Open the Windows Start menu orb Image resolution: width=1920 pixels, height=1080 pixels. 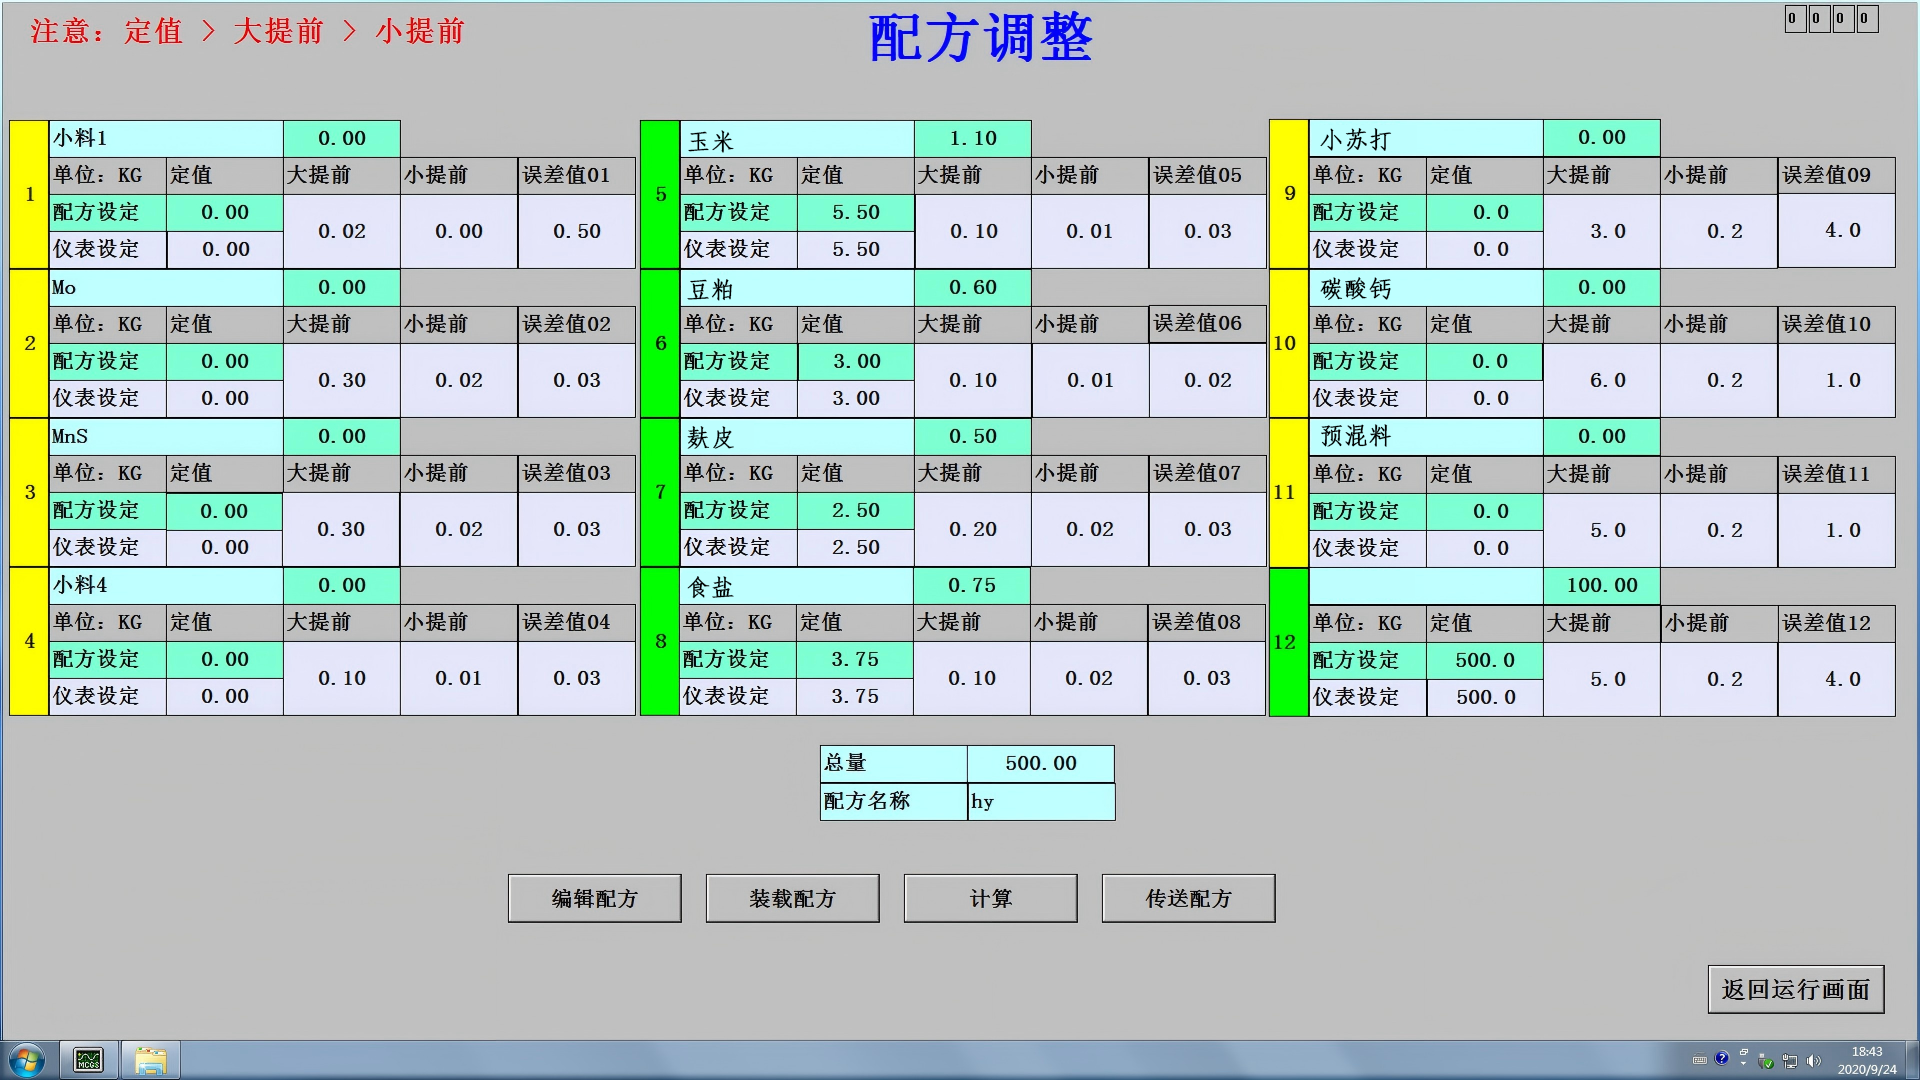26,1060
